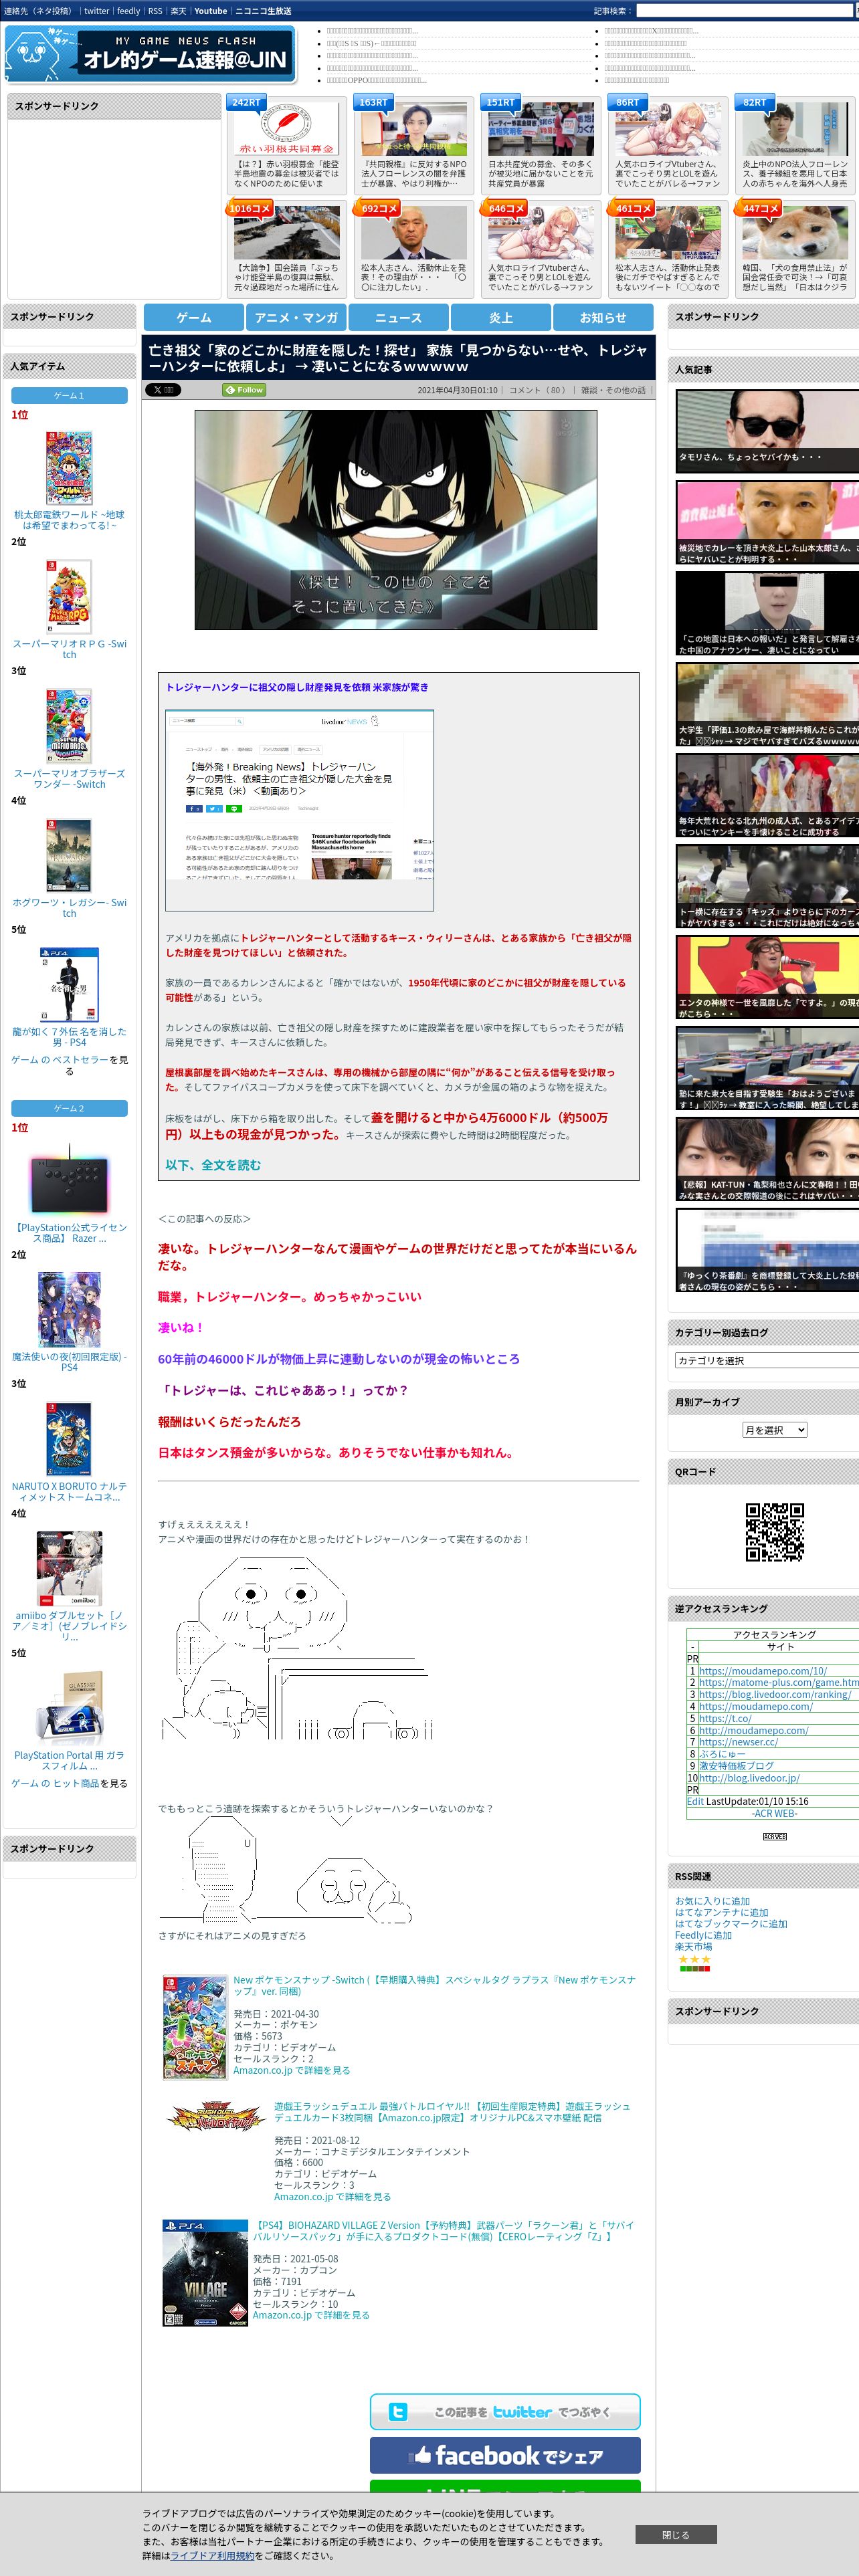Click the 楽天市場 link

coord(693,1946)
